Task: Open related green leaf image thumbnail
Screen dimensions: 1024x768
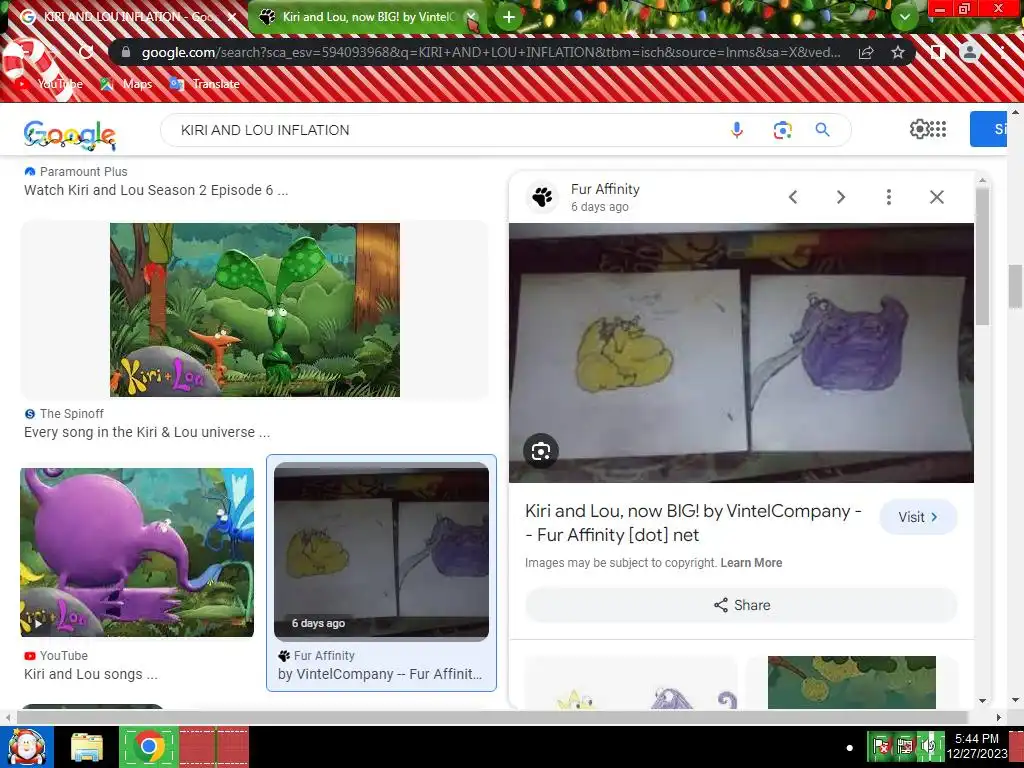Action: [x=852, y=682]
